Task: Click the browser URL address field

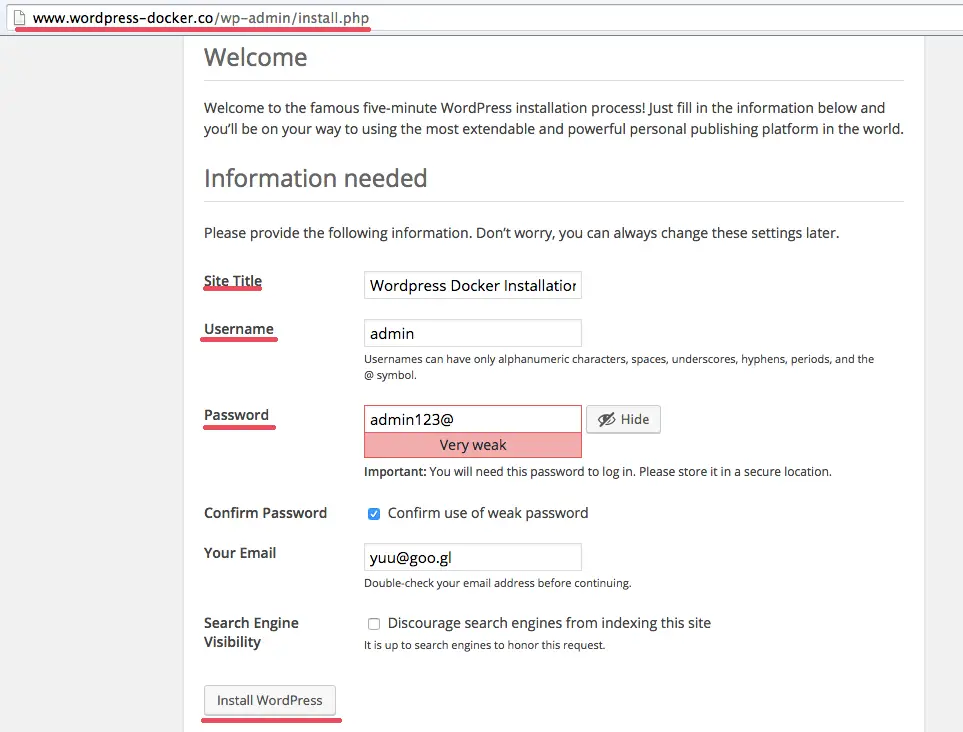Action: [485, 18]
